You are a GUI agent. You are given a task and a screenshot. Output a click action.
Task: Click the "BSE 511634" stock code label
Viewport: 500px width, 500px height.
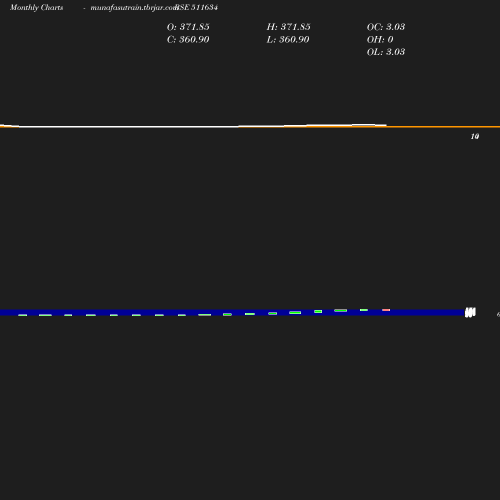pos(197,7)
